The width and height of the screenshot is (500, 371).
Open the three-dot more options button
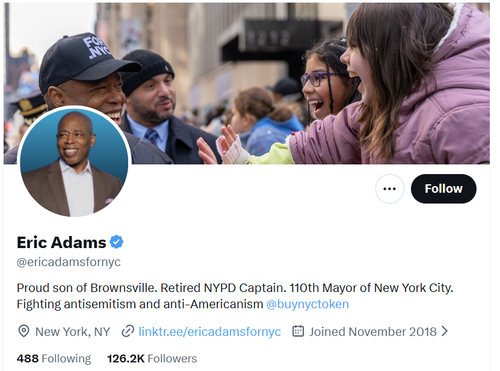tap(389, 189)
